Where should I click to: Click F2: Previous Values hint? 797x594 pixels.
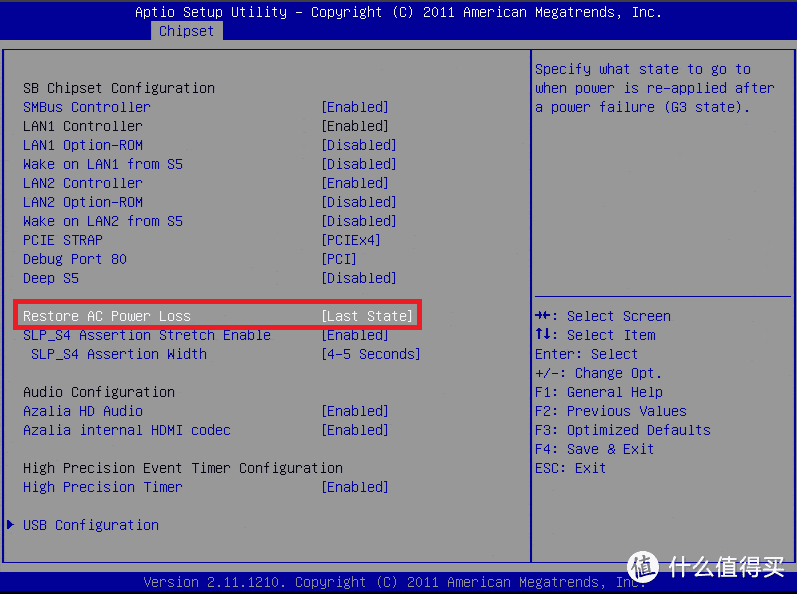pyautogui.click(x=611, y=411)
